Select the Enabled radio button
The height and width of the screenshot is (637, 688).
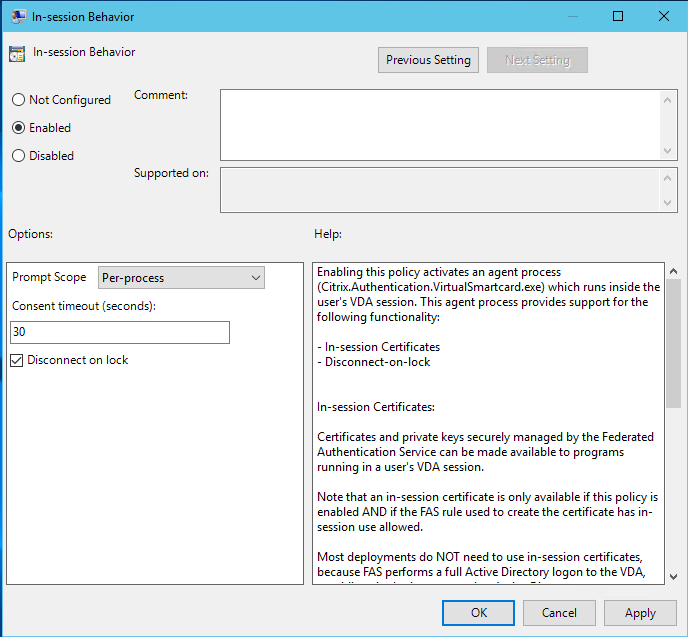[18, 128]
